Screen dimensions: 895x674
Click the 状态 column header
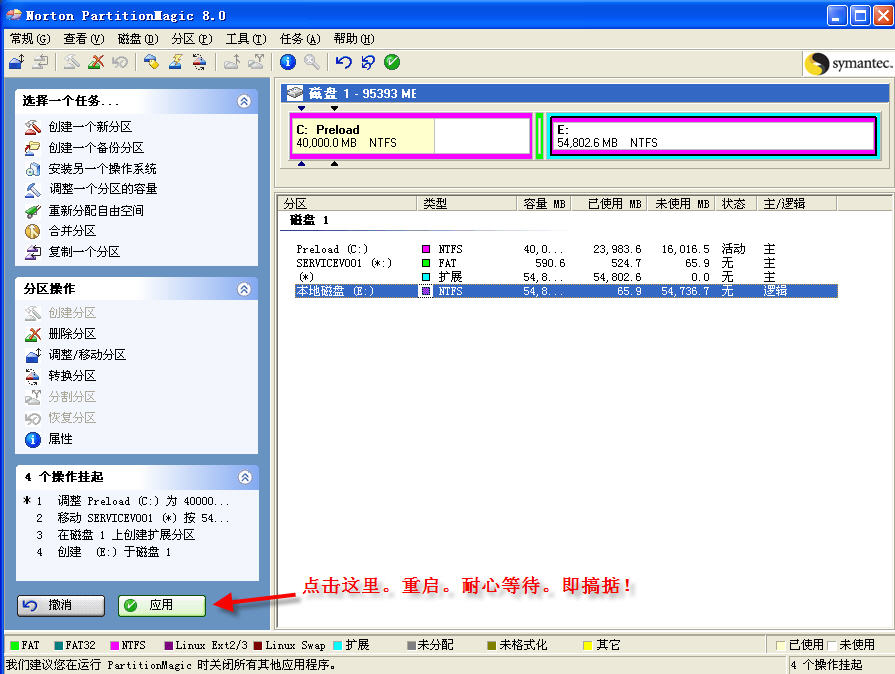(x=736, y=204)
